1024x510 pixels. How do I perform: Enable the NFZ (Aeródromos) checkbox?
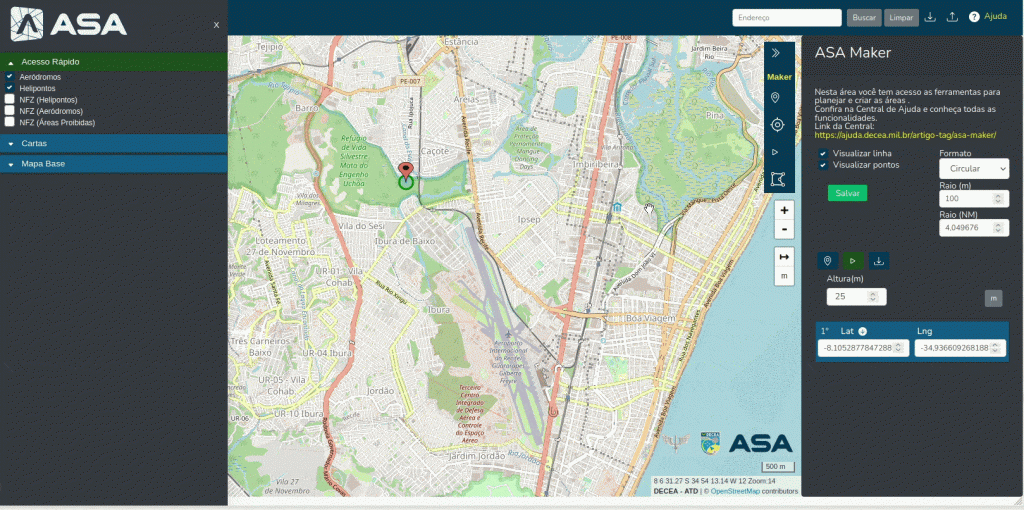tap(10, 111)
